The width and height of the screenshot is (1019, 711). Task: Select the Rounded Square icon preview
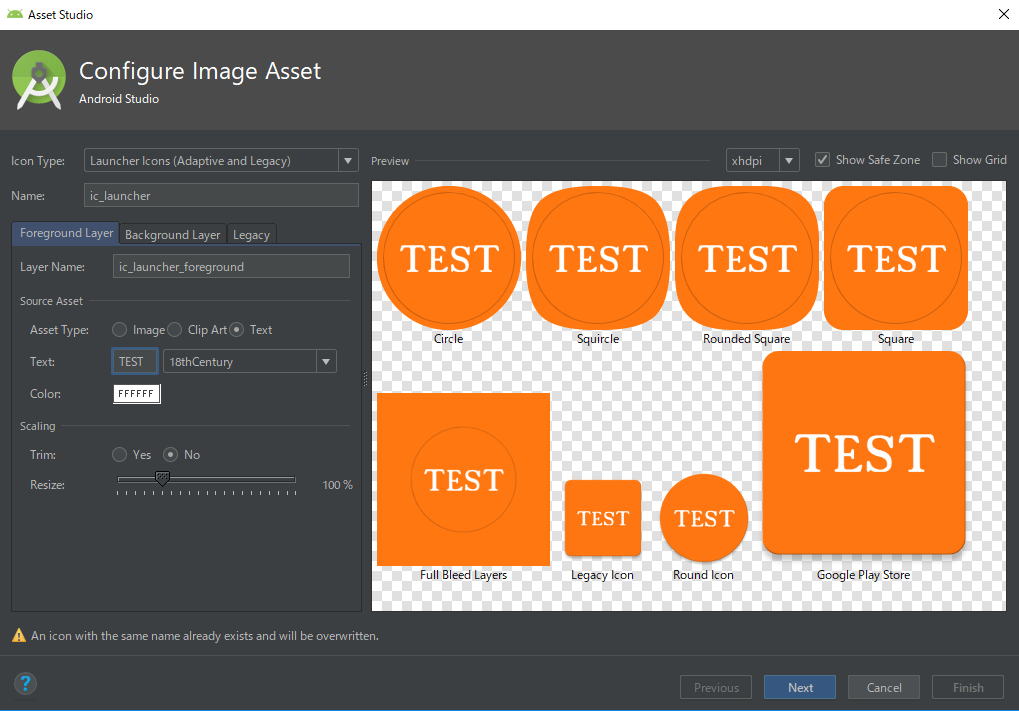[747, 258]
